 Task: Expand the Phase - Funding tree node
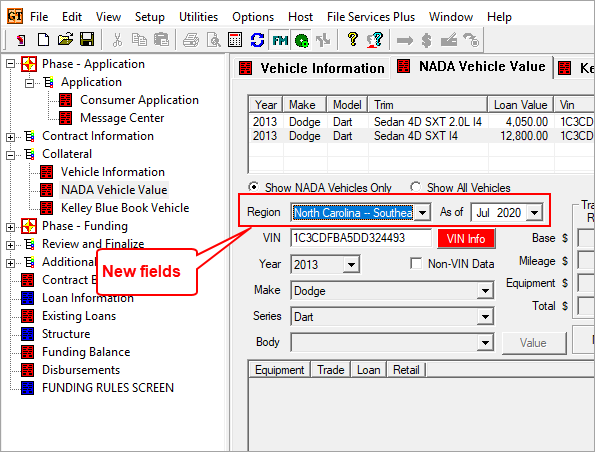[x=11, y=227]
